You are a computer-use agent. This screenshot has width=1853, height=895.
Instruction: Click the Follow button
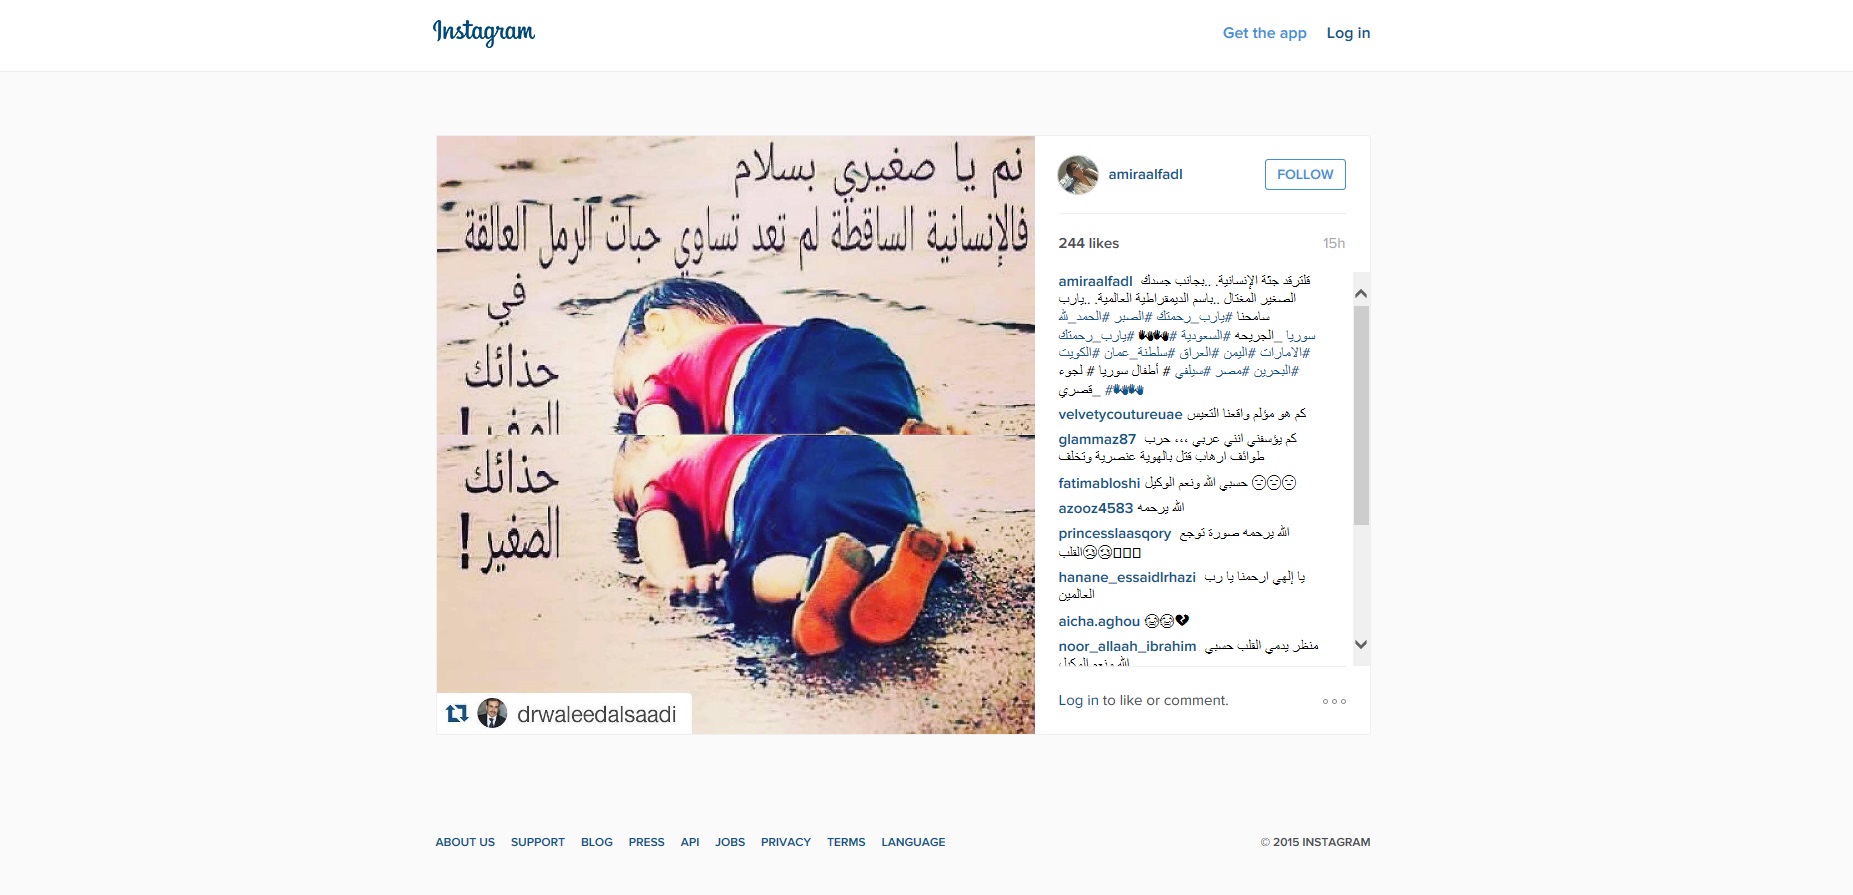click(1305, 174)
